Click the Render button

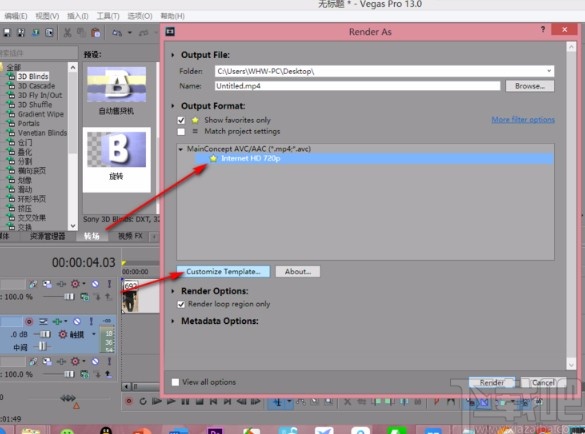[492, 383]
